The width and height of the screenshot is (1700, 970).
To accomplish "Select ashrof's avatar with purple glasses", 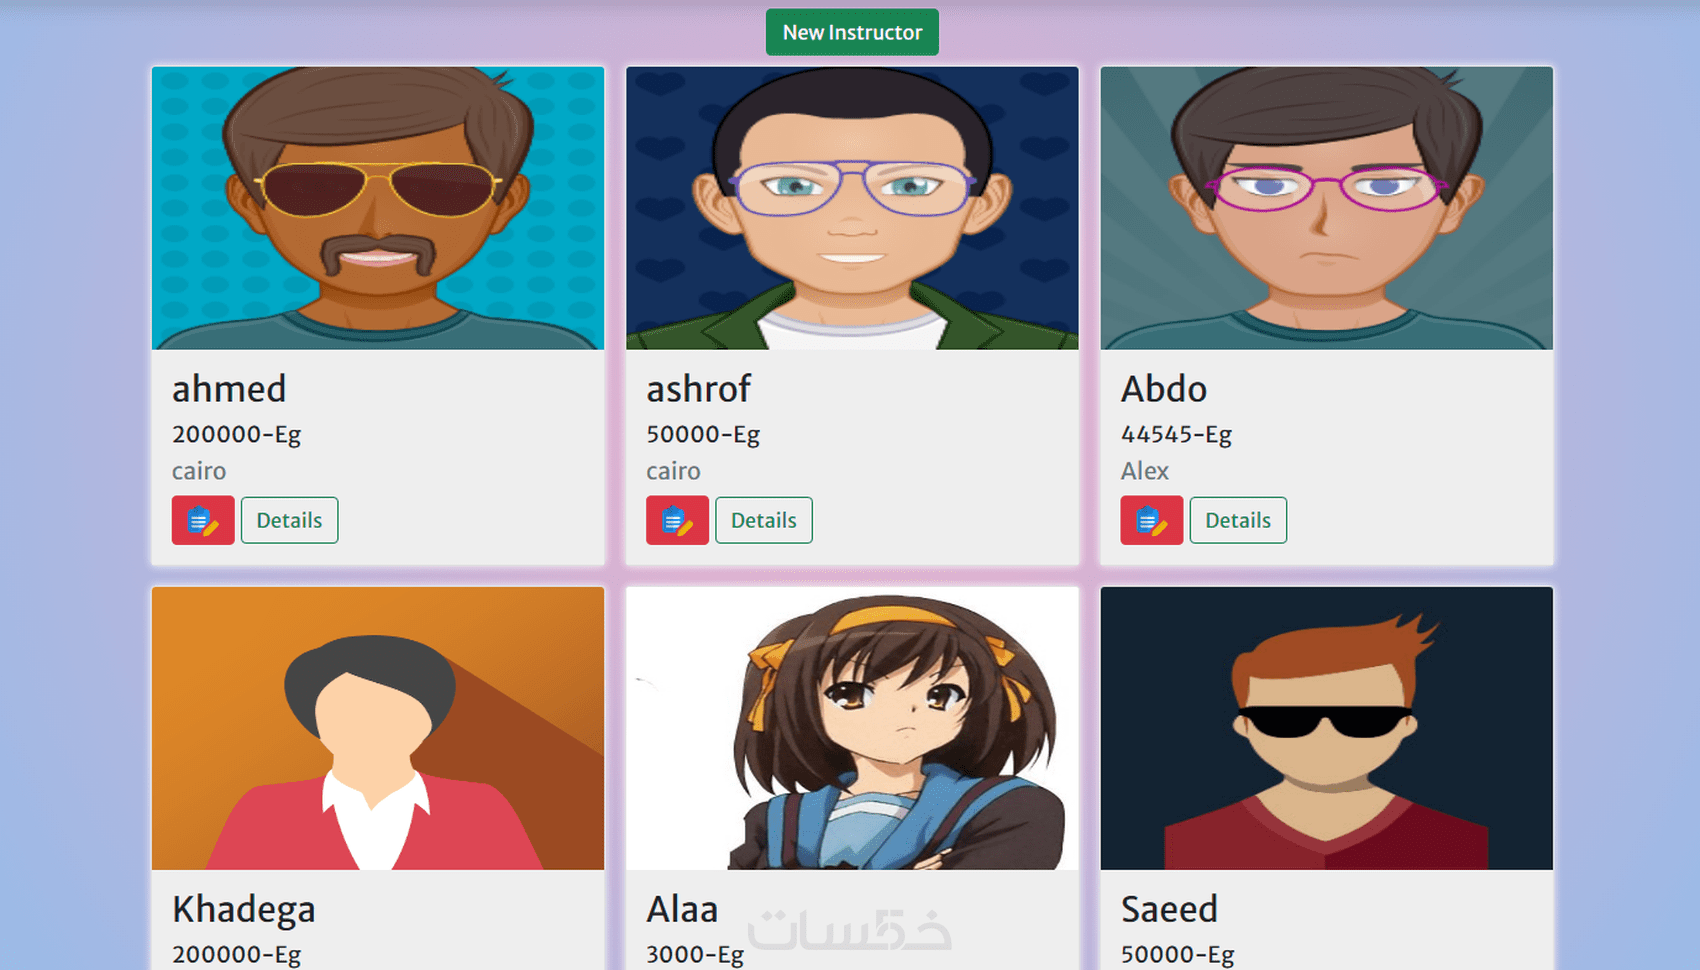I will [x=852, y=208].
